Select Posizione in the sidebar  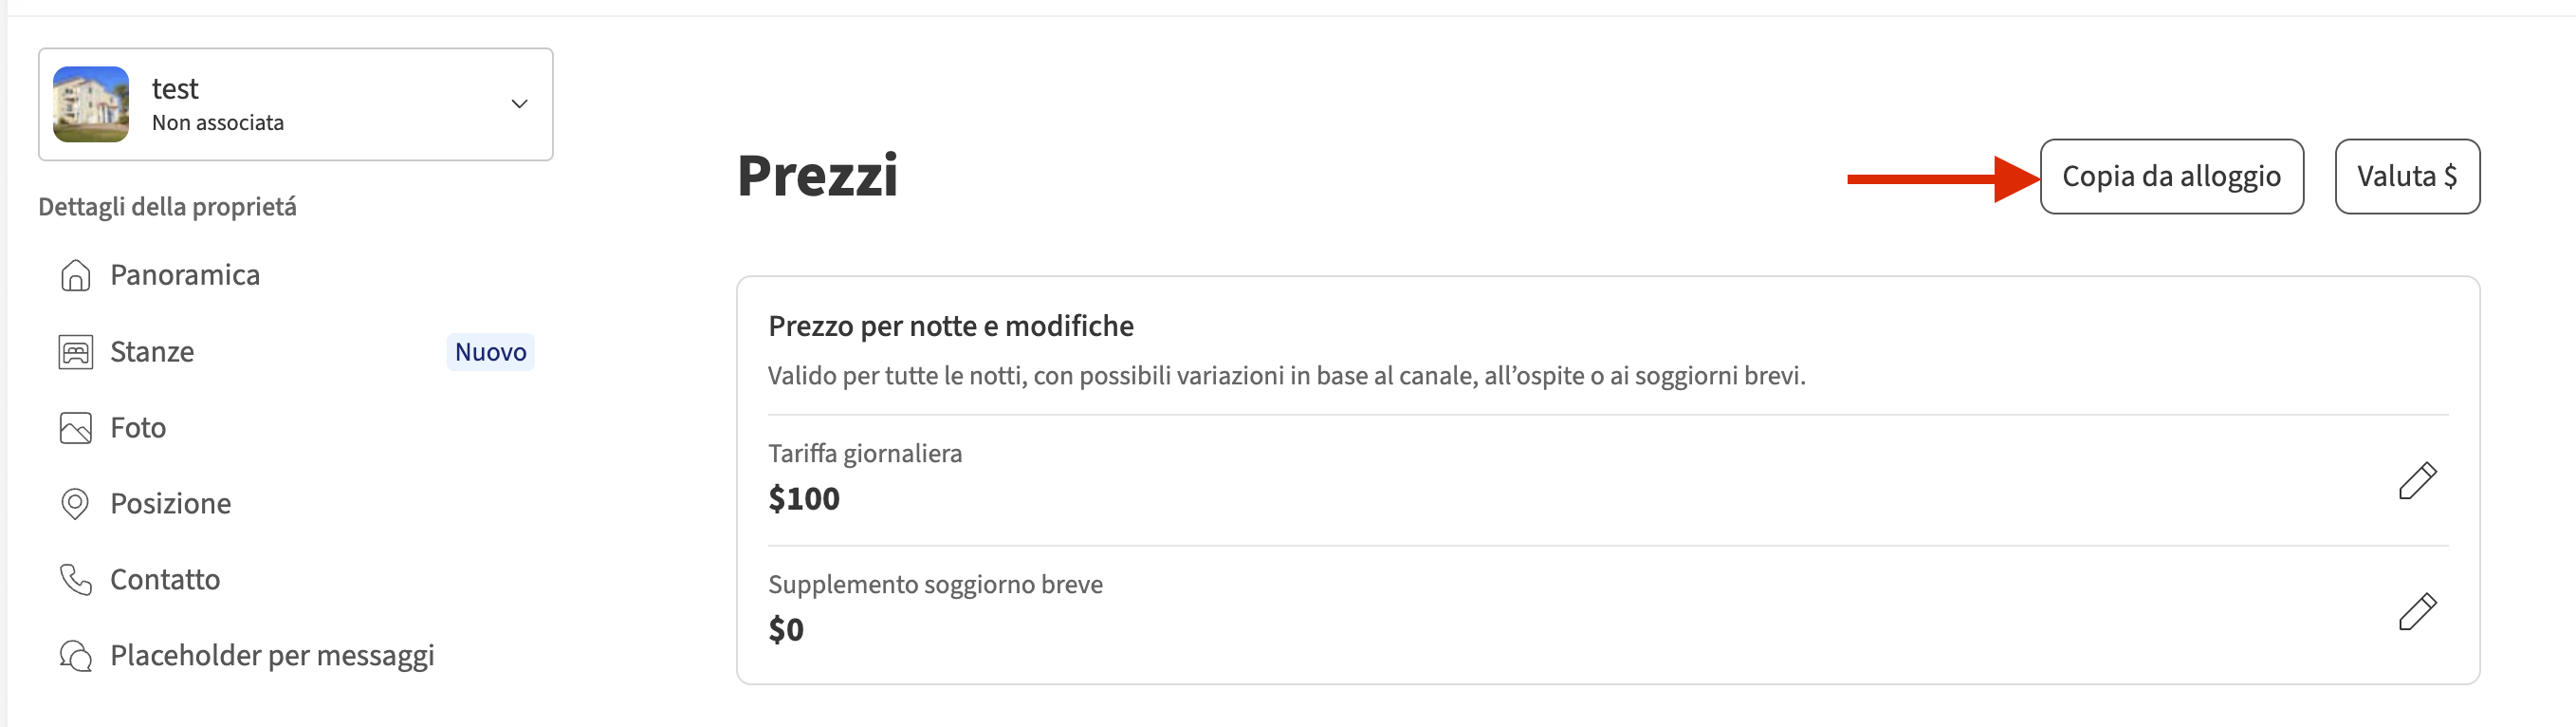click(170, 504)
